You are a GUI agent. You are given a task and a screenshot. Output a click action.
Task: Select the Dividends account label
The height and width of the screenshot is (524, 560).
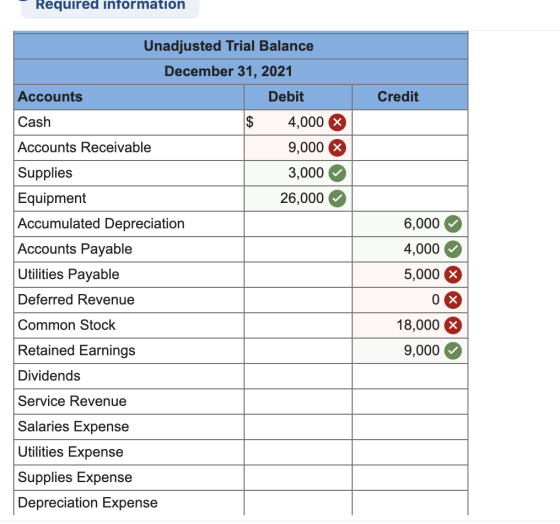[49, 376]
